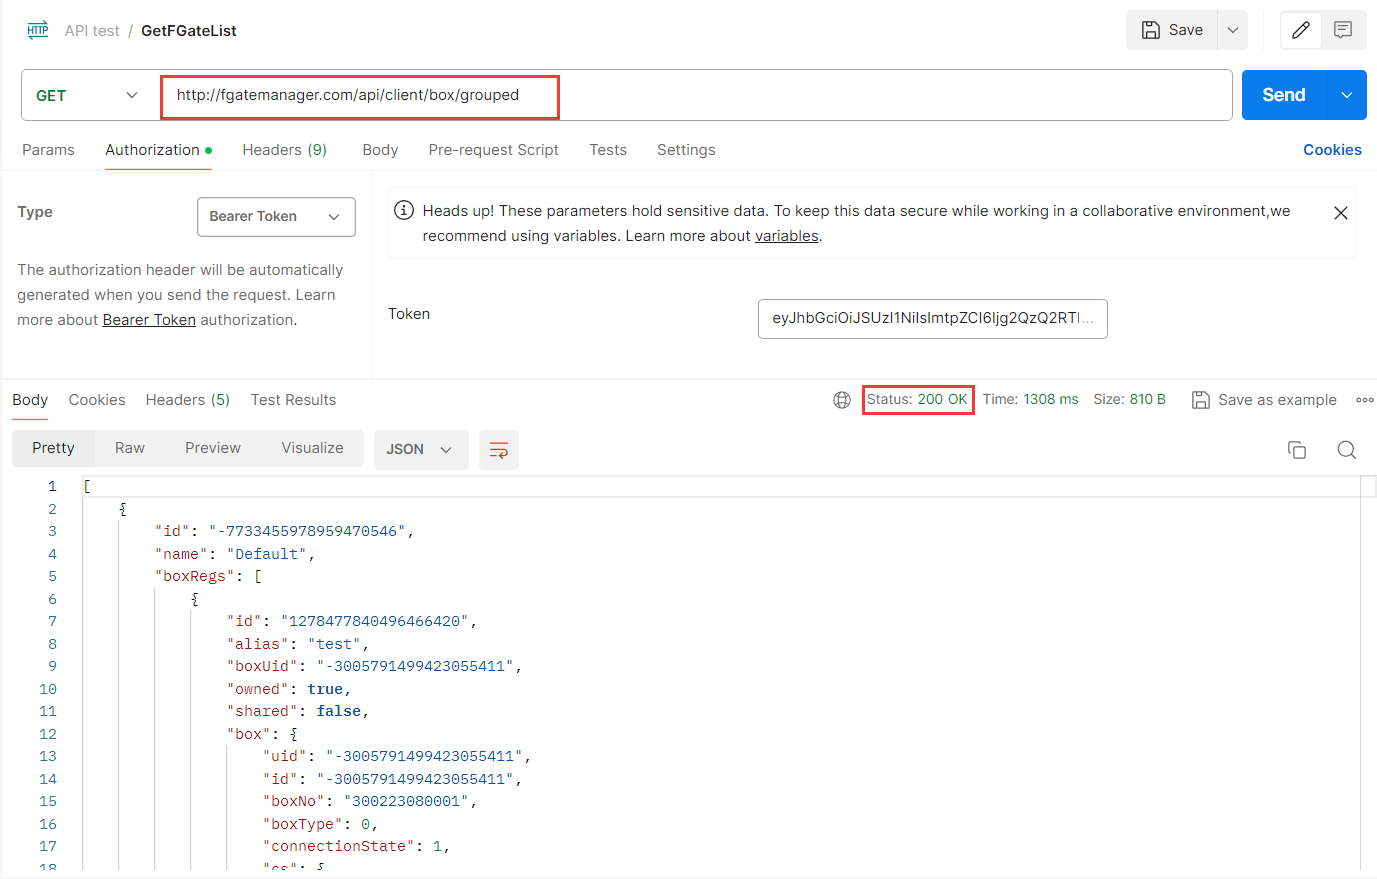Switch to Visualize view
This screenshot has width=1377, height=879.
point(312,448)
